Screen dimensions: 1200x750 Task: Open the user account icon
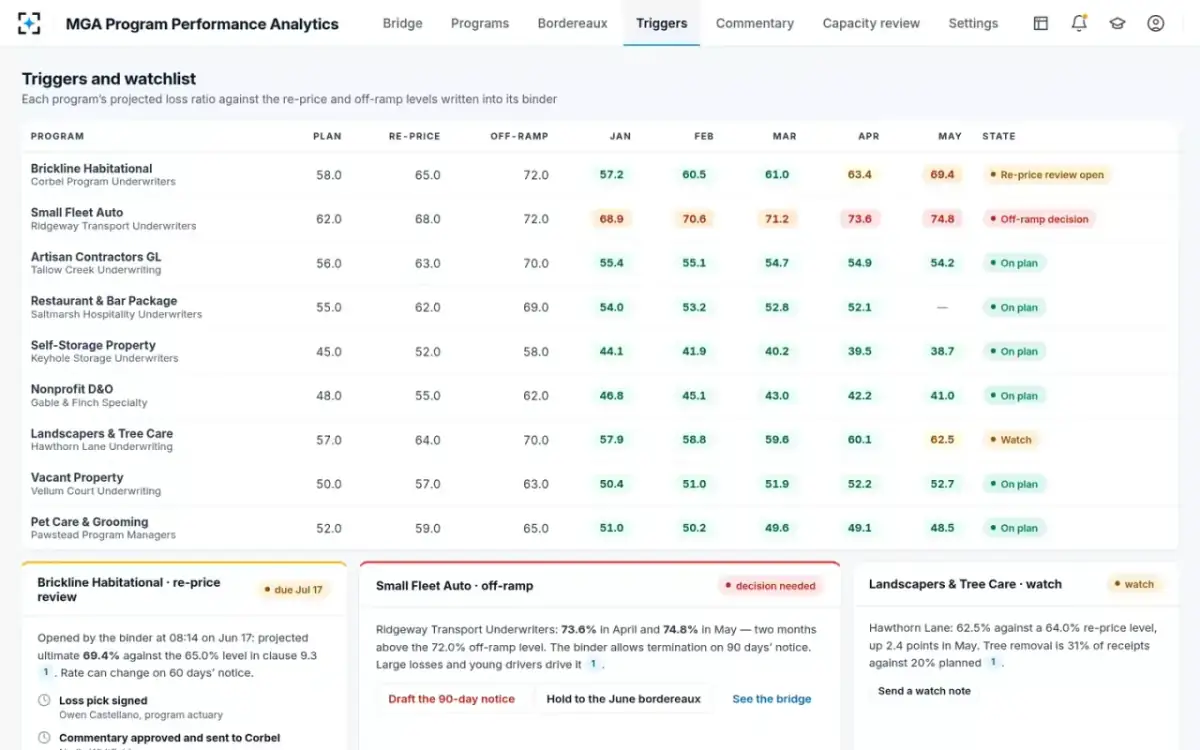tap(1156, 23)
